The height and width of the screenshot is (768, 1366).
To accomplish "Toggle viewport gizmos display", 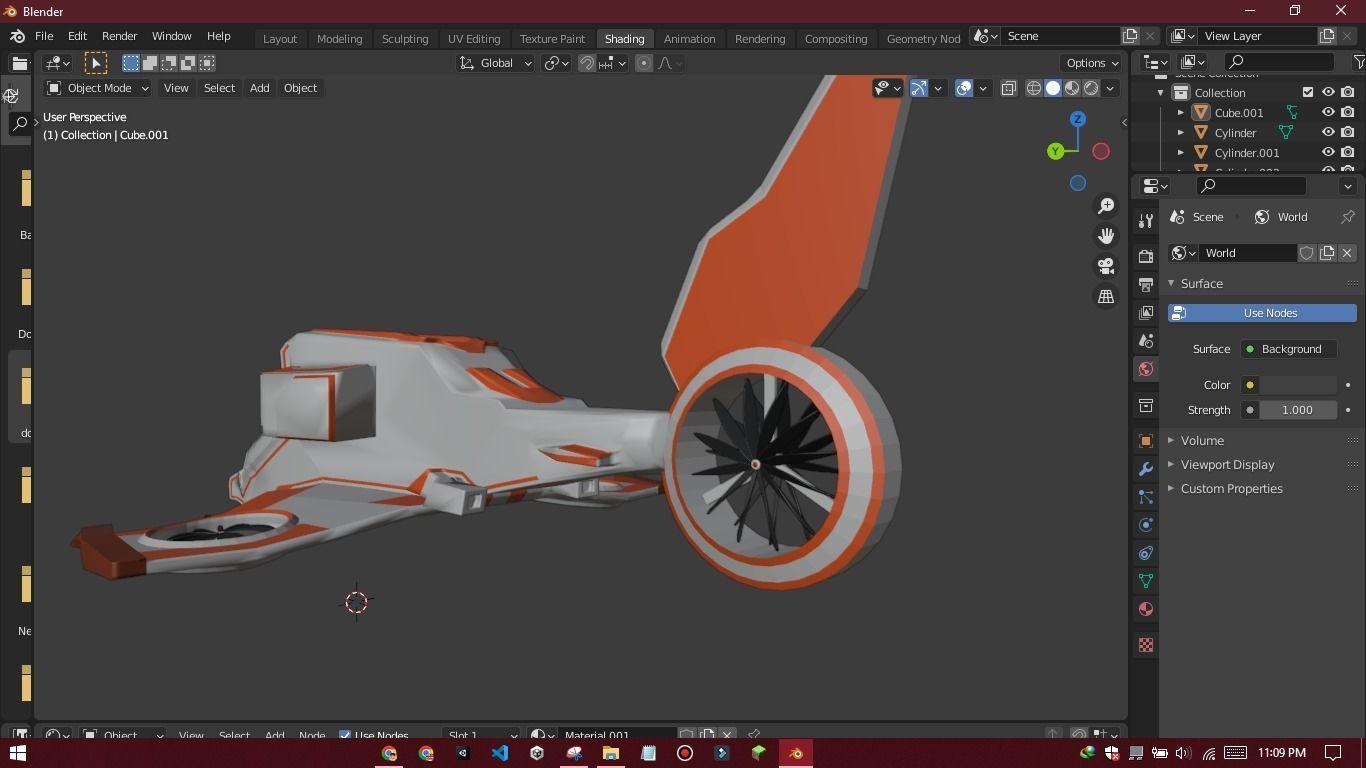I will click(x=919, y=88).
